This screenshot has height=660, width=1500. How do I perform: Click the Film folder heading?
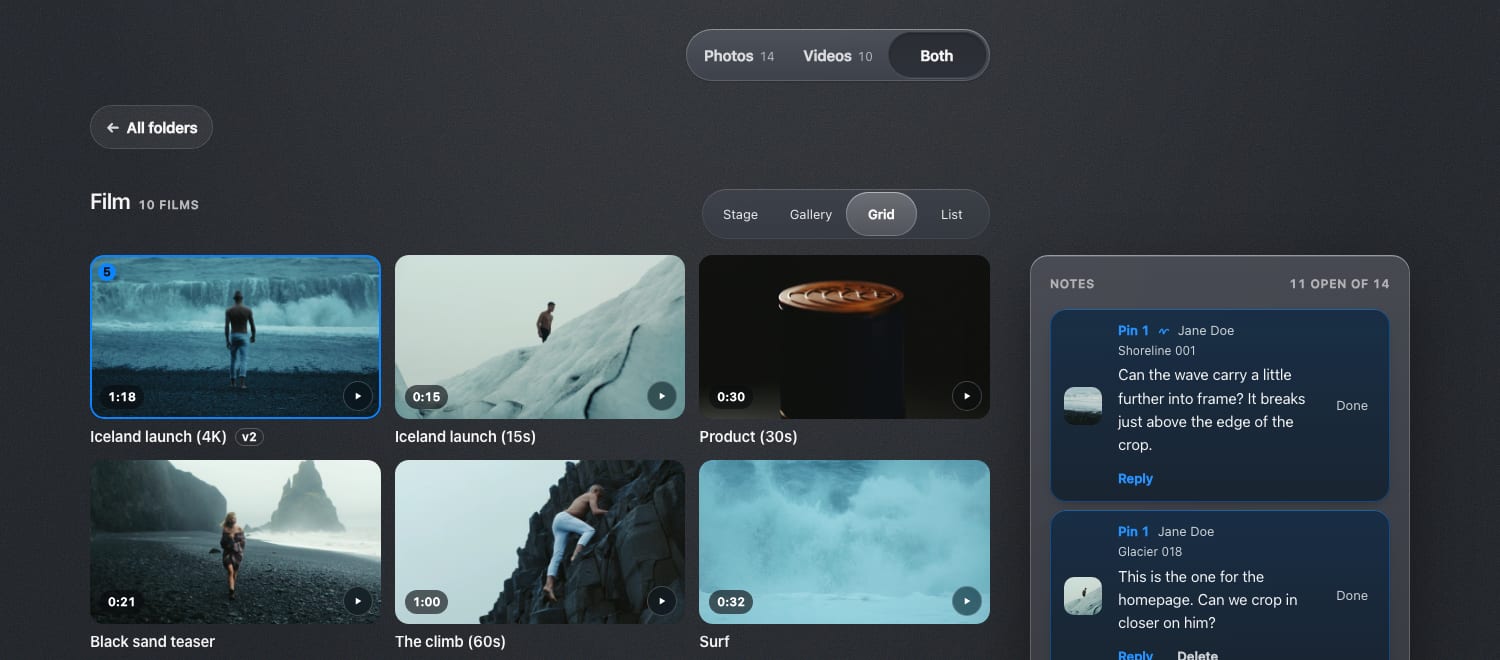click(110, 202)
